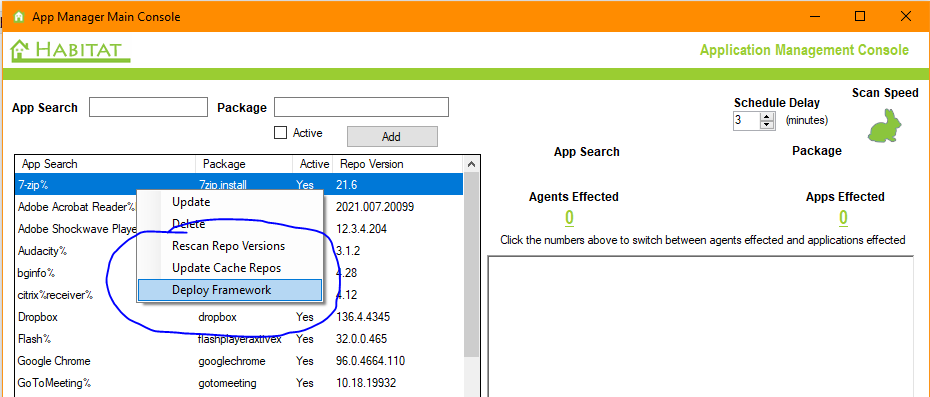Screen dimensions: 930x397
Task: Click the gotomeeting package cell
Action: pyautogui.click(x=227, y=383)
